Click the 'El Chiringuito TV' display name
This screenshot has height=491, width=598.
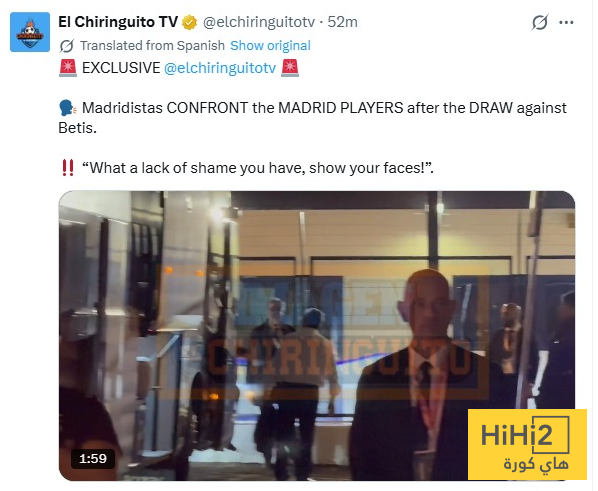[x=118, y=22]
